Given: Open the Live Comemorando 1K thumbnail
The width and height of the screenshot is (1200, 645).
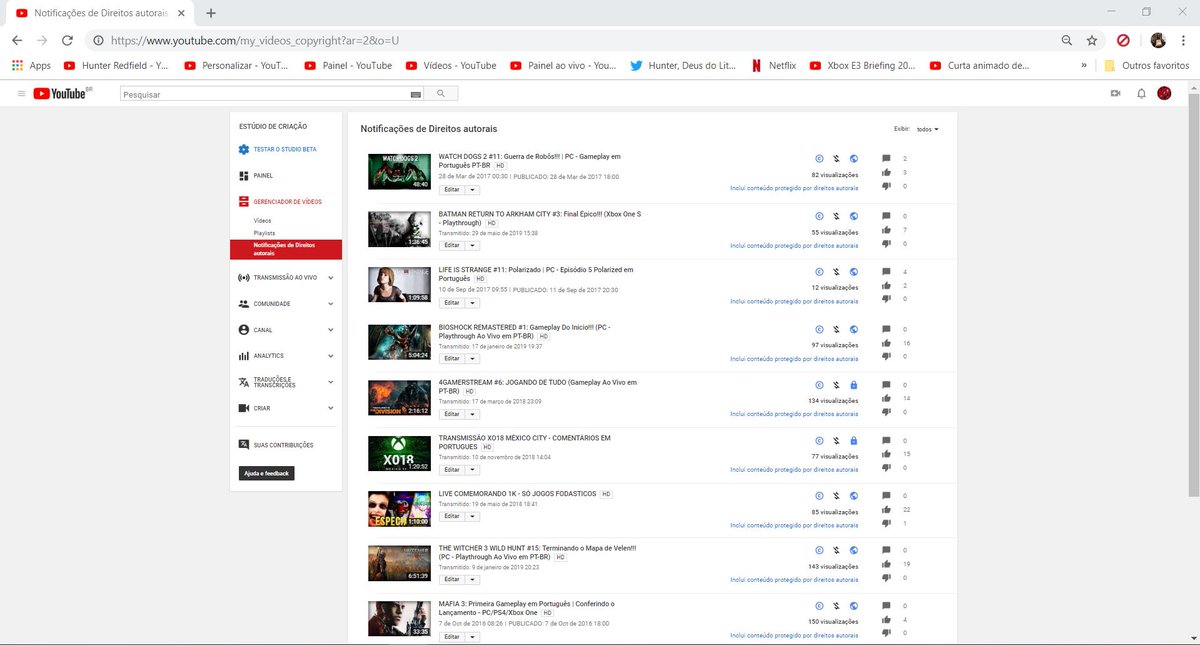Looking at the screenshot, I should click(399, 509).
